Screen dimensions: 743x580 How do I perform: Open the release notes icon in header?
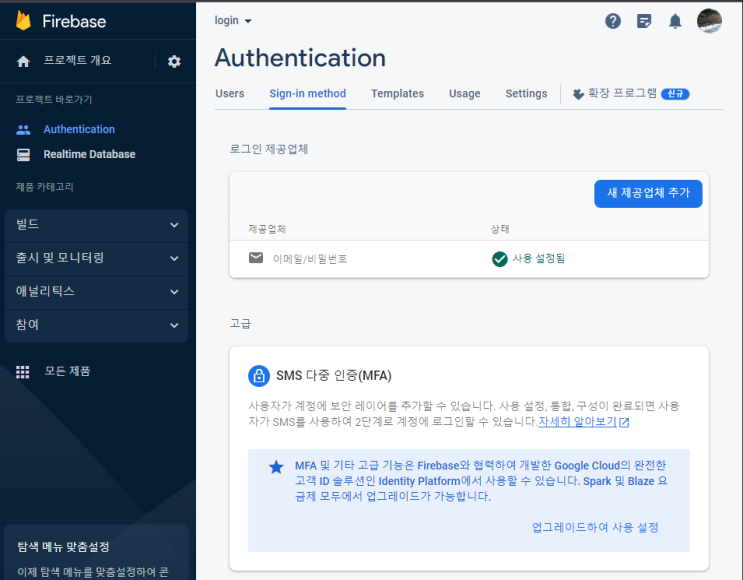coord(644,21)
